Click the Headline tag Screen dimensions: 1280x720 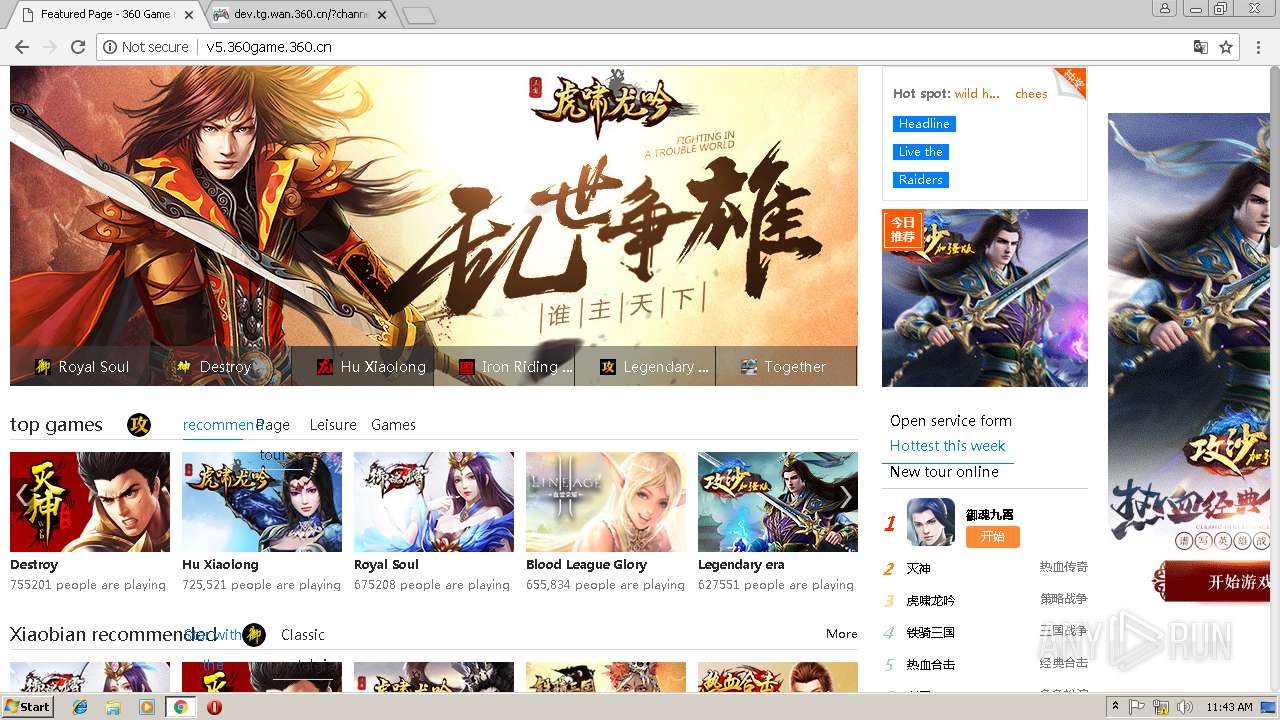click(x=924, y=124)
